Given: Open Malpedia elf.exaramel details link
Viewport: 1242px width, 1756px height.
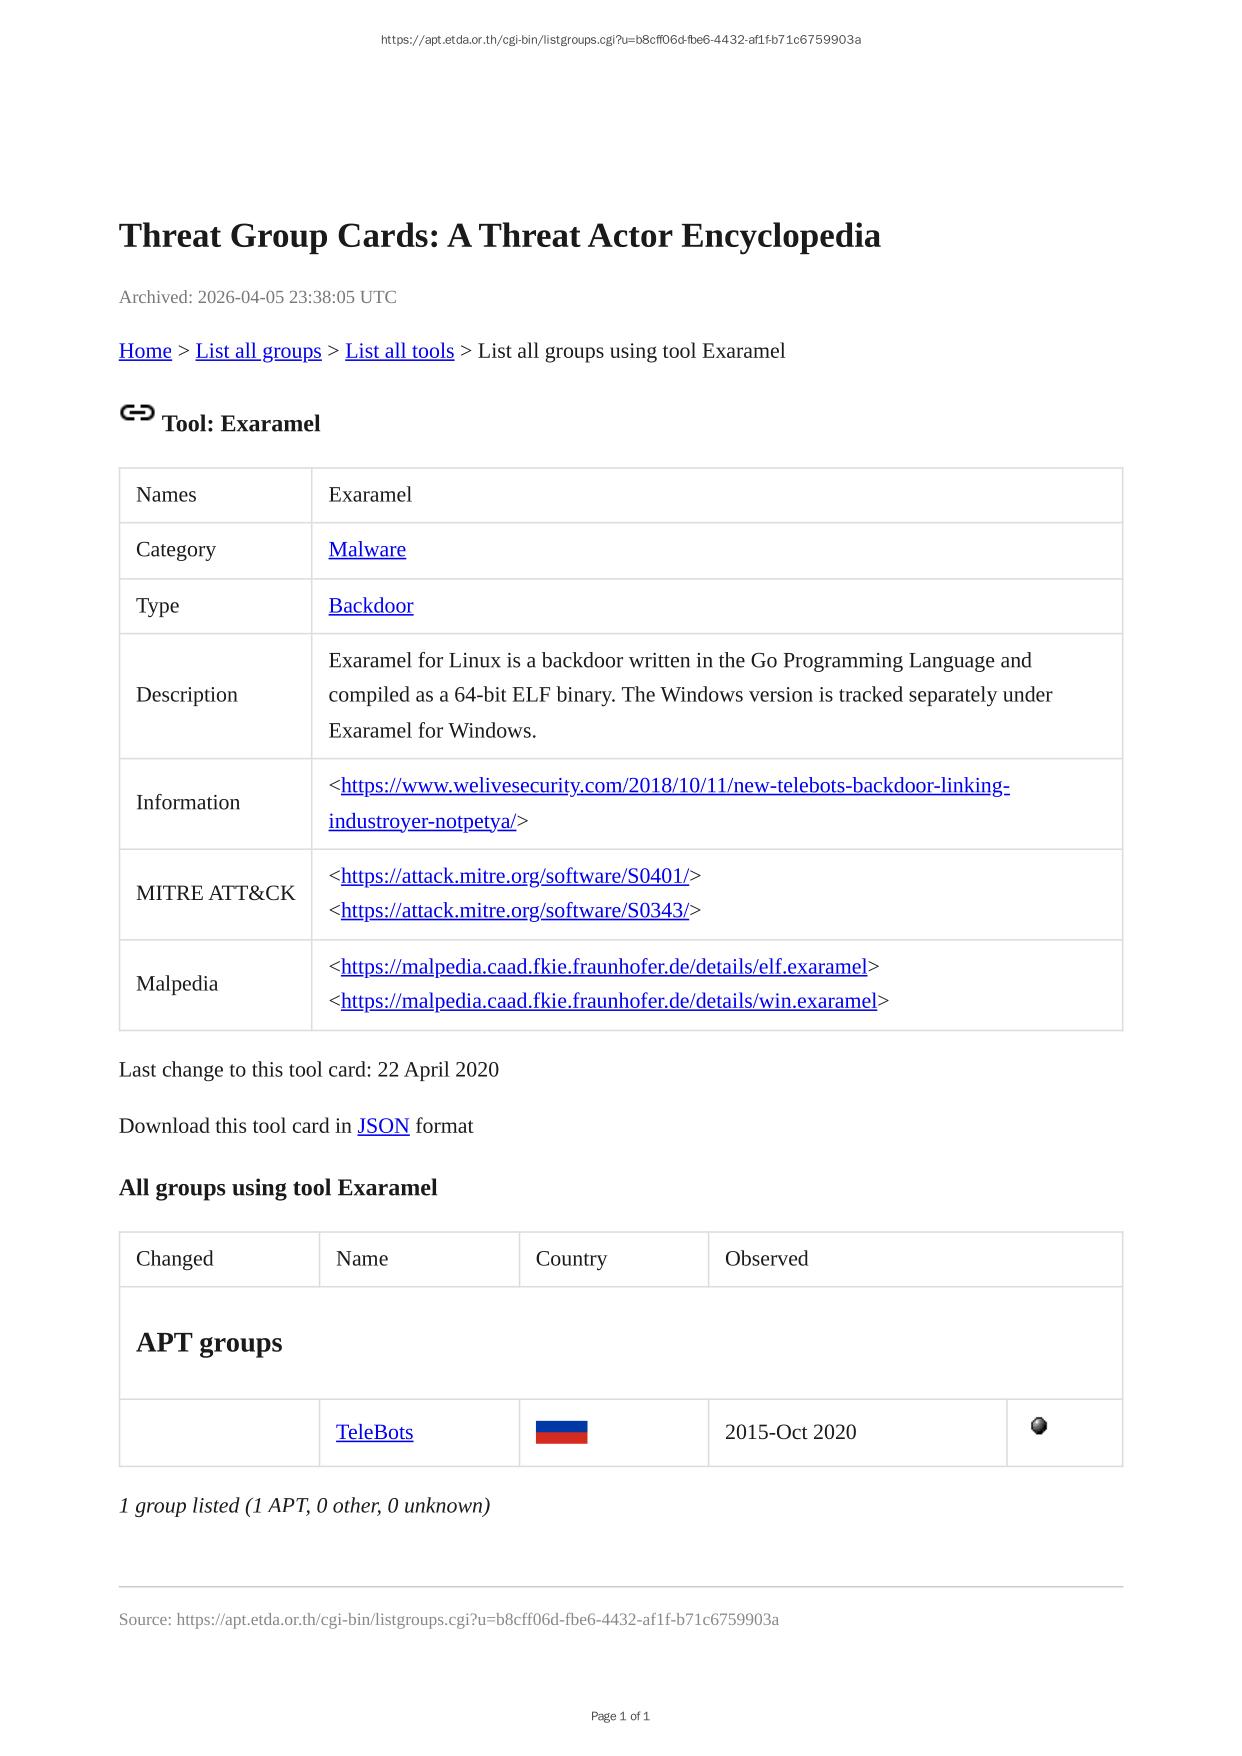Looking at the screenshot, I should (x=603, y=967).
